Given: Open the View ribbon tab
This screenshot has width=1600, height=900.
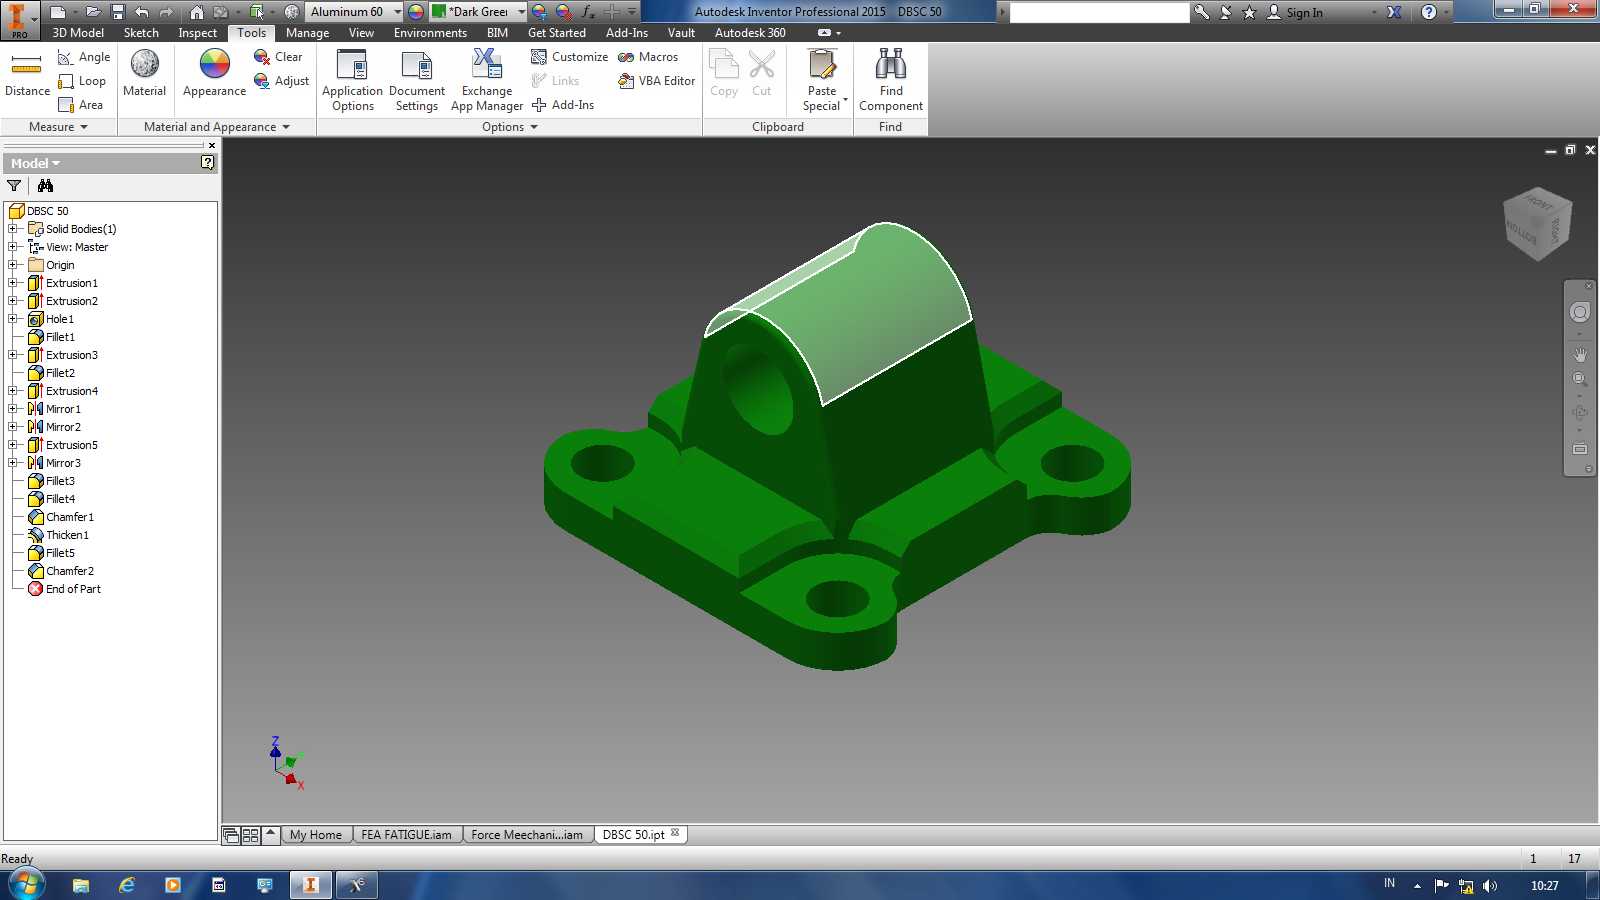Looking at the screenshot, I should (361, 33).
